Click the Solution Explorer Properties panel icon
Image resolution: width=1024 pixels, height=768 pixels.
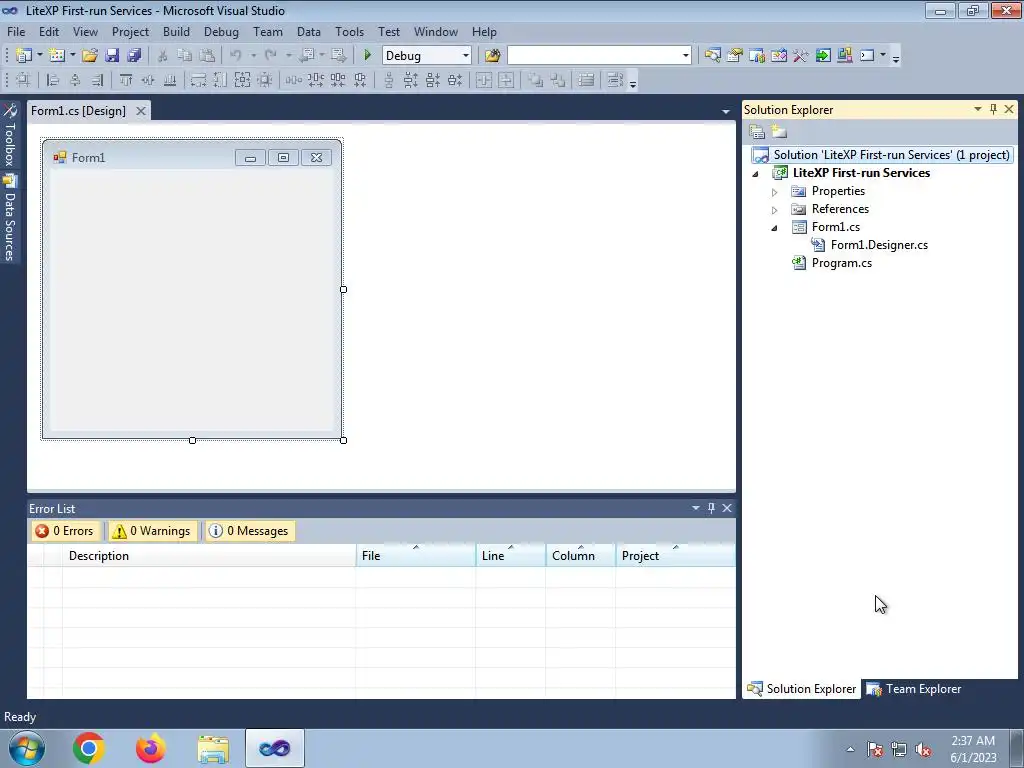[x=757, y=132]
